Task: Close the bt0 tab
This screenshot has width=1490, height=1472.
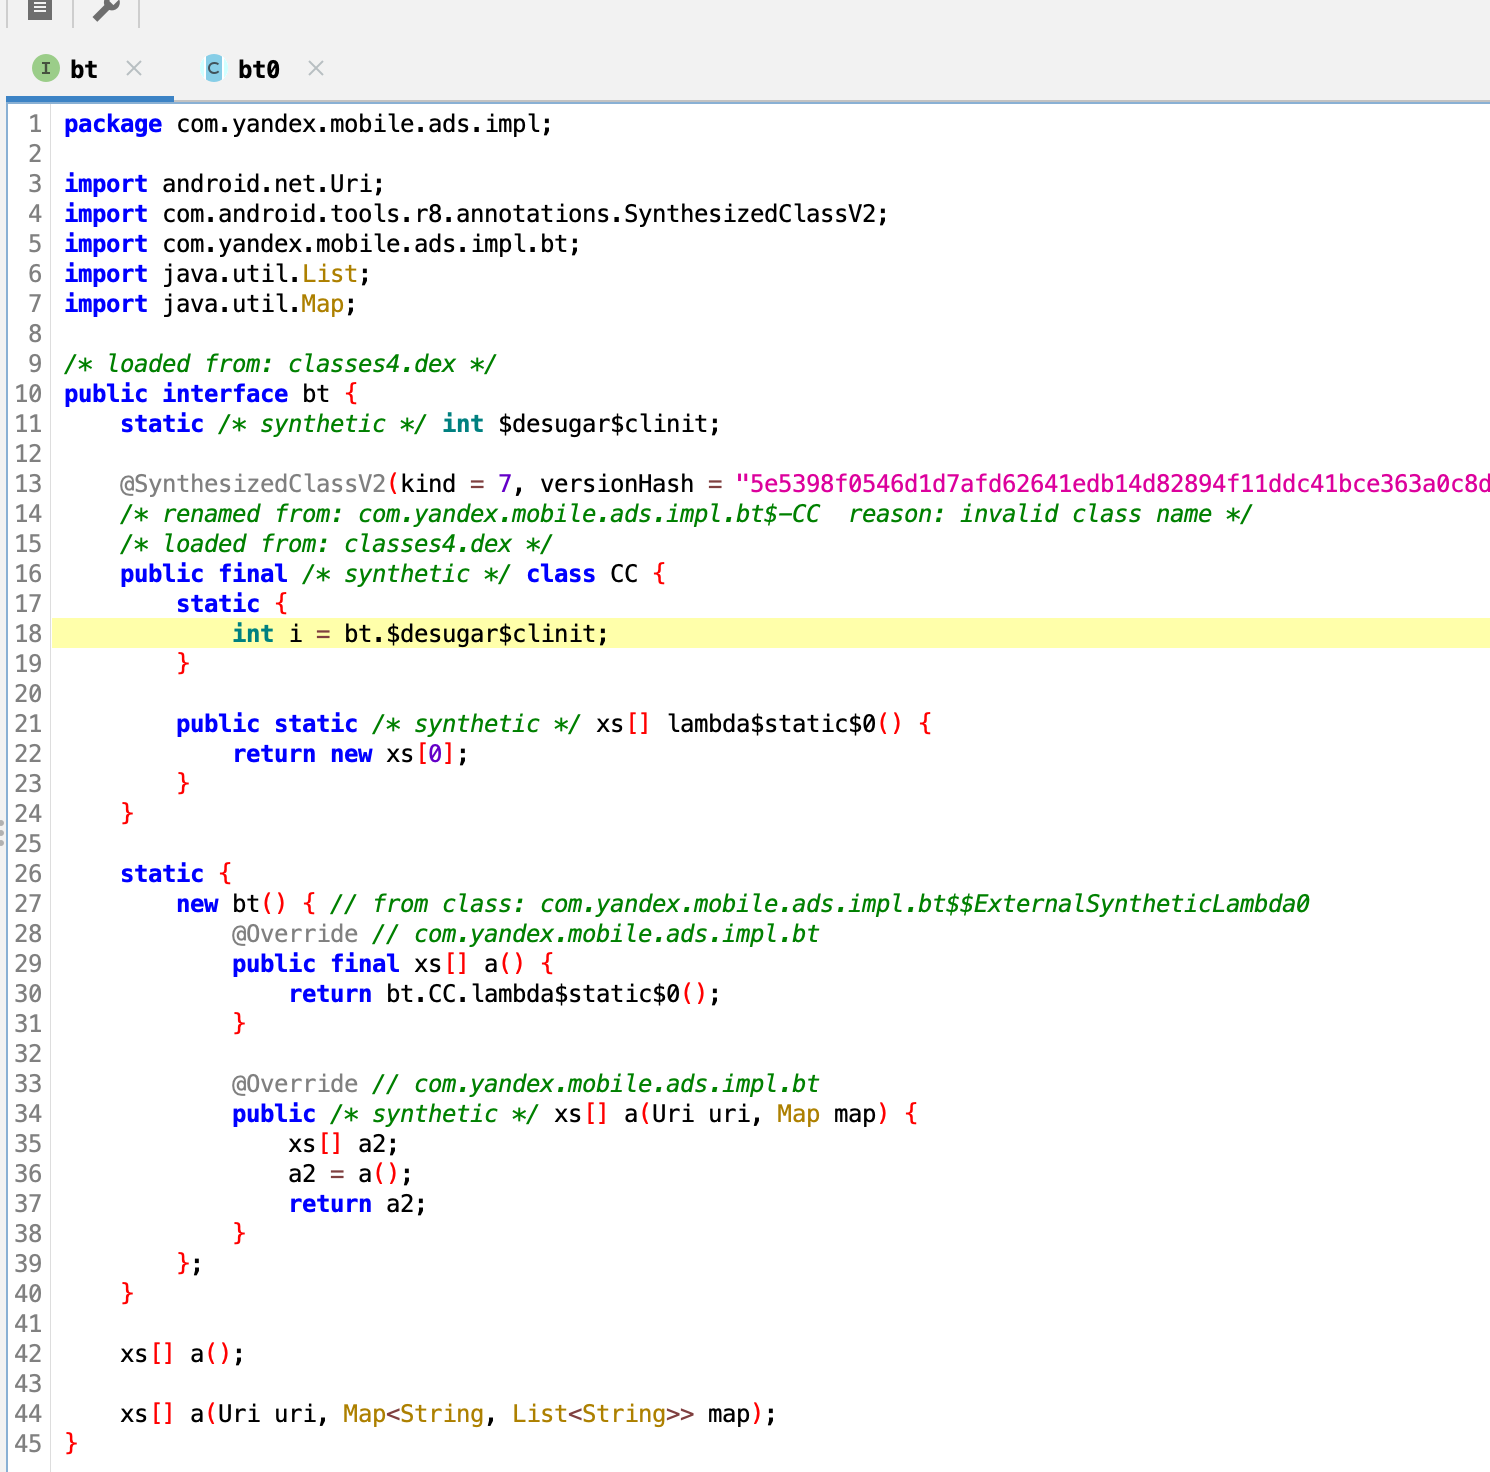Action: [x=315, y=68]
